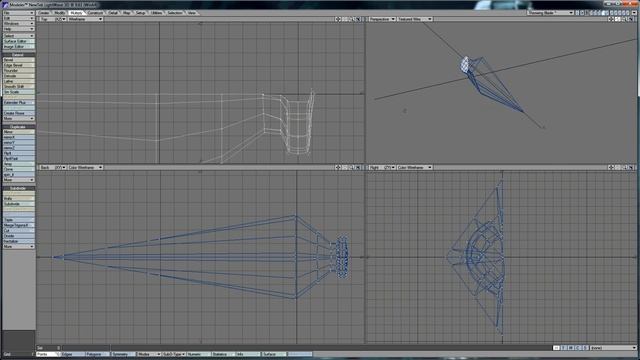Open Color Wireframe dropdown of Right viewport

pyautogui.click(x=414, y=167)
